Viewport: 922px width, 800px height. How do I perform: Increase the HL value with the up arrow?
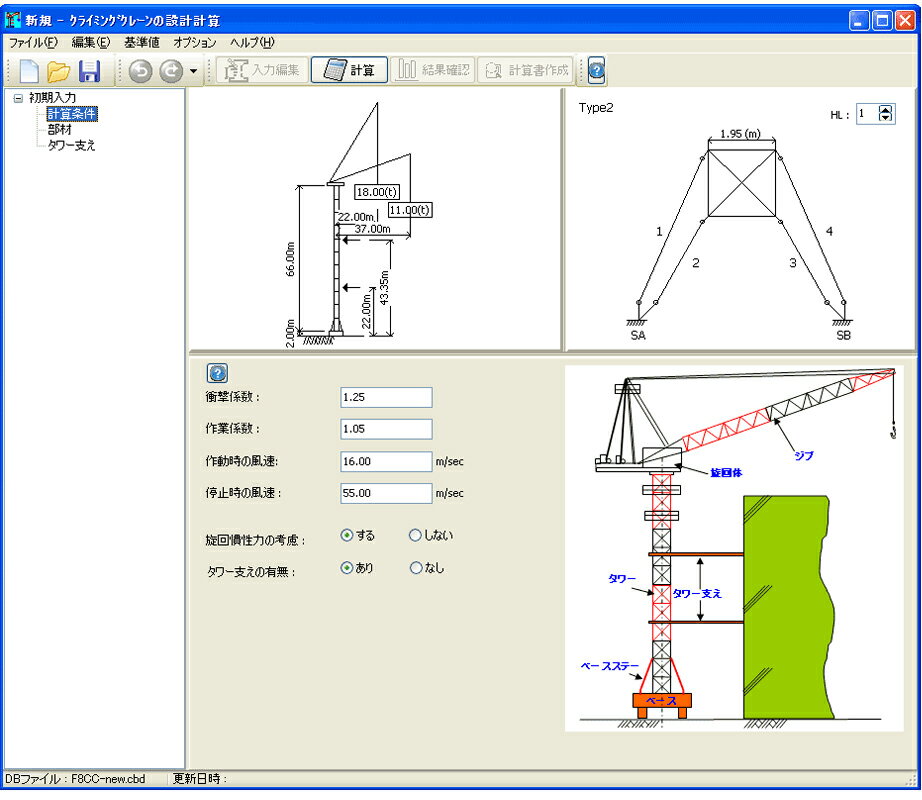(x=886, y=109)
